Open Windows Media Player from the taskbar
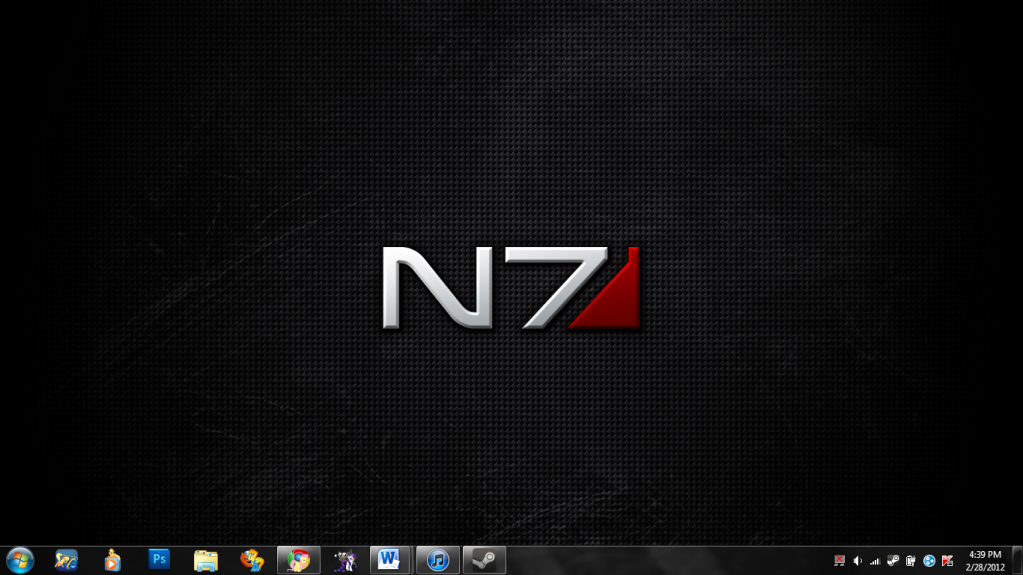Image resolution: width=1023 pixels, height=575 pixels. [113, 560]
